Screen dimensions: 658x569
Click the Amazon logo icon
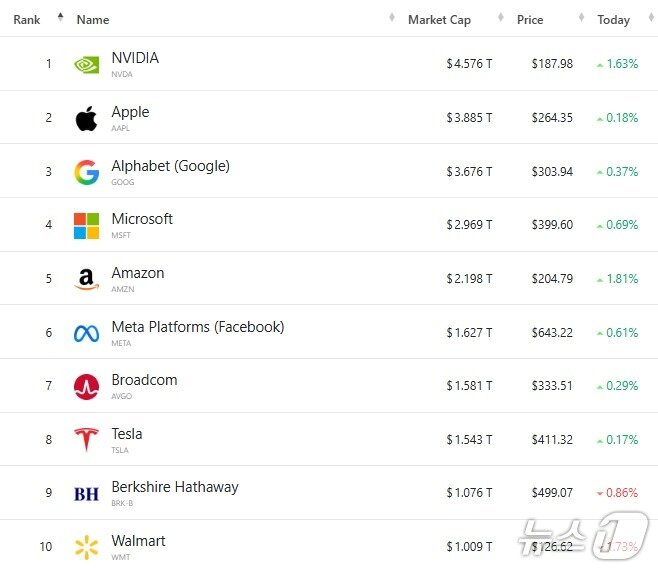[x=86, y=280]
